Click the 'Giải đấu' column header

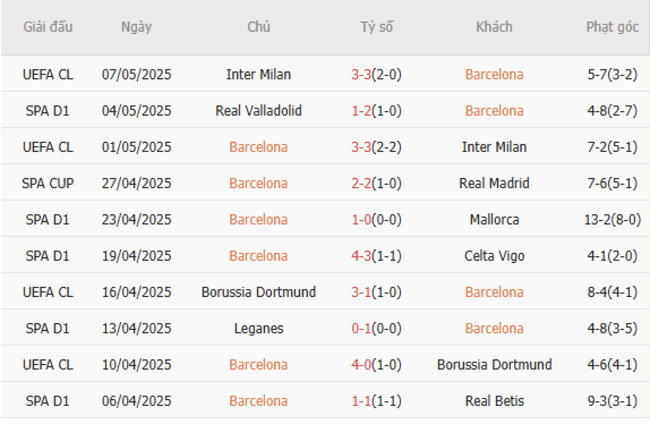[48, 27]
